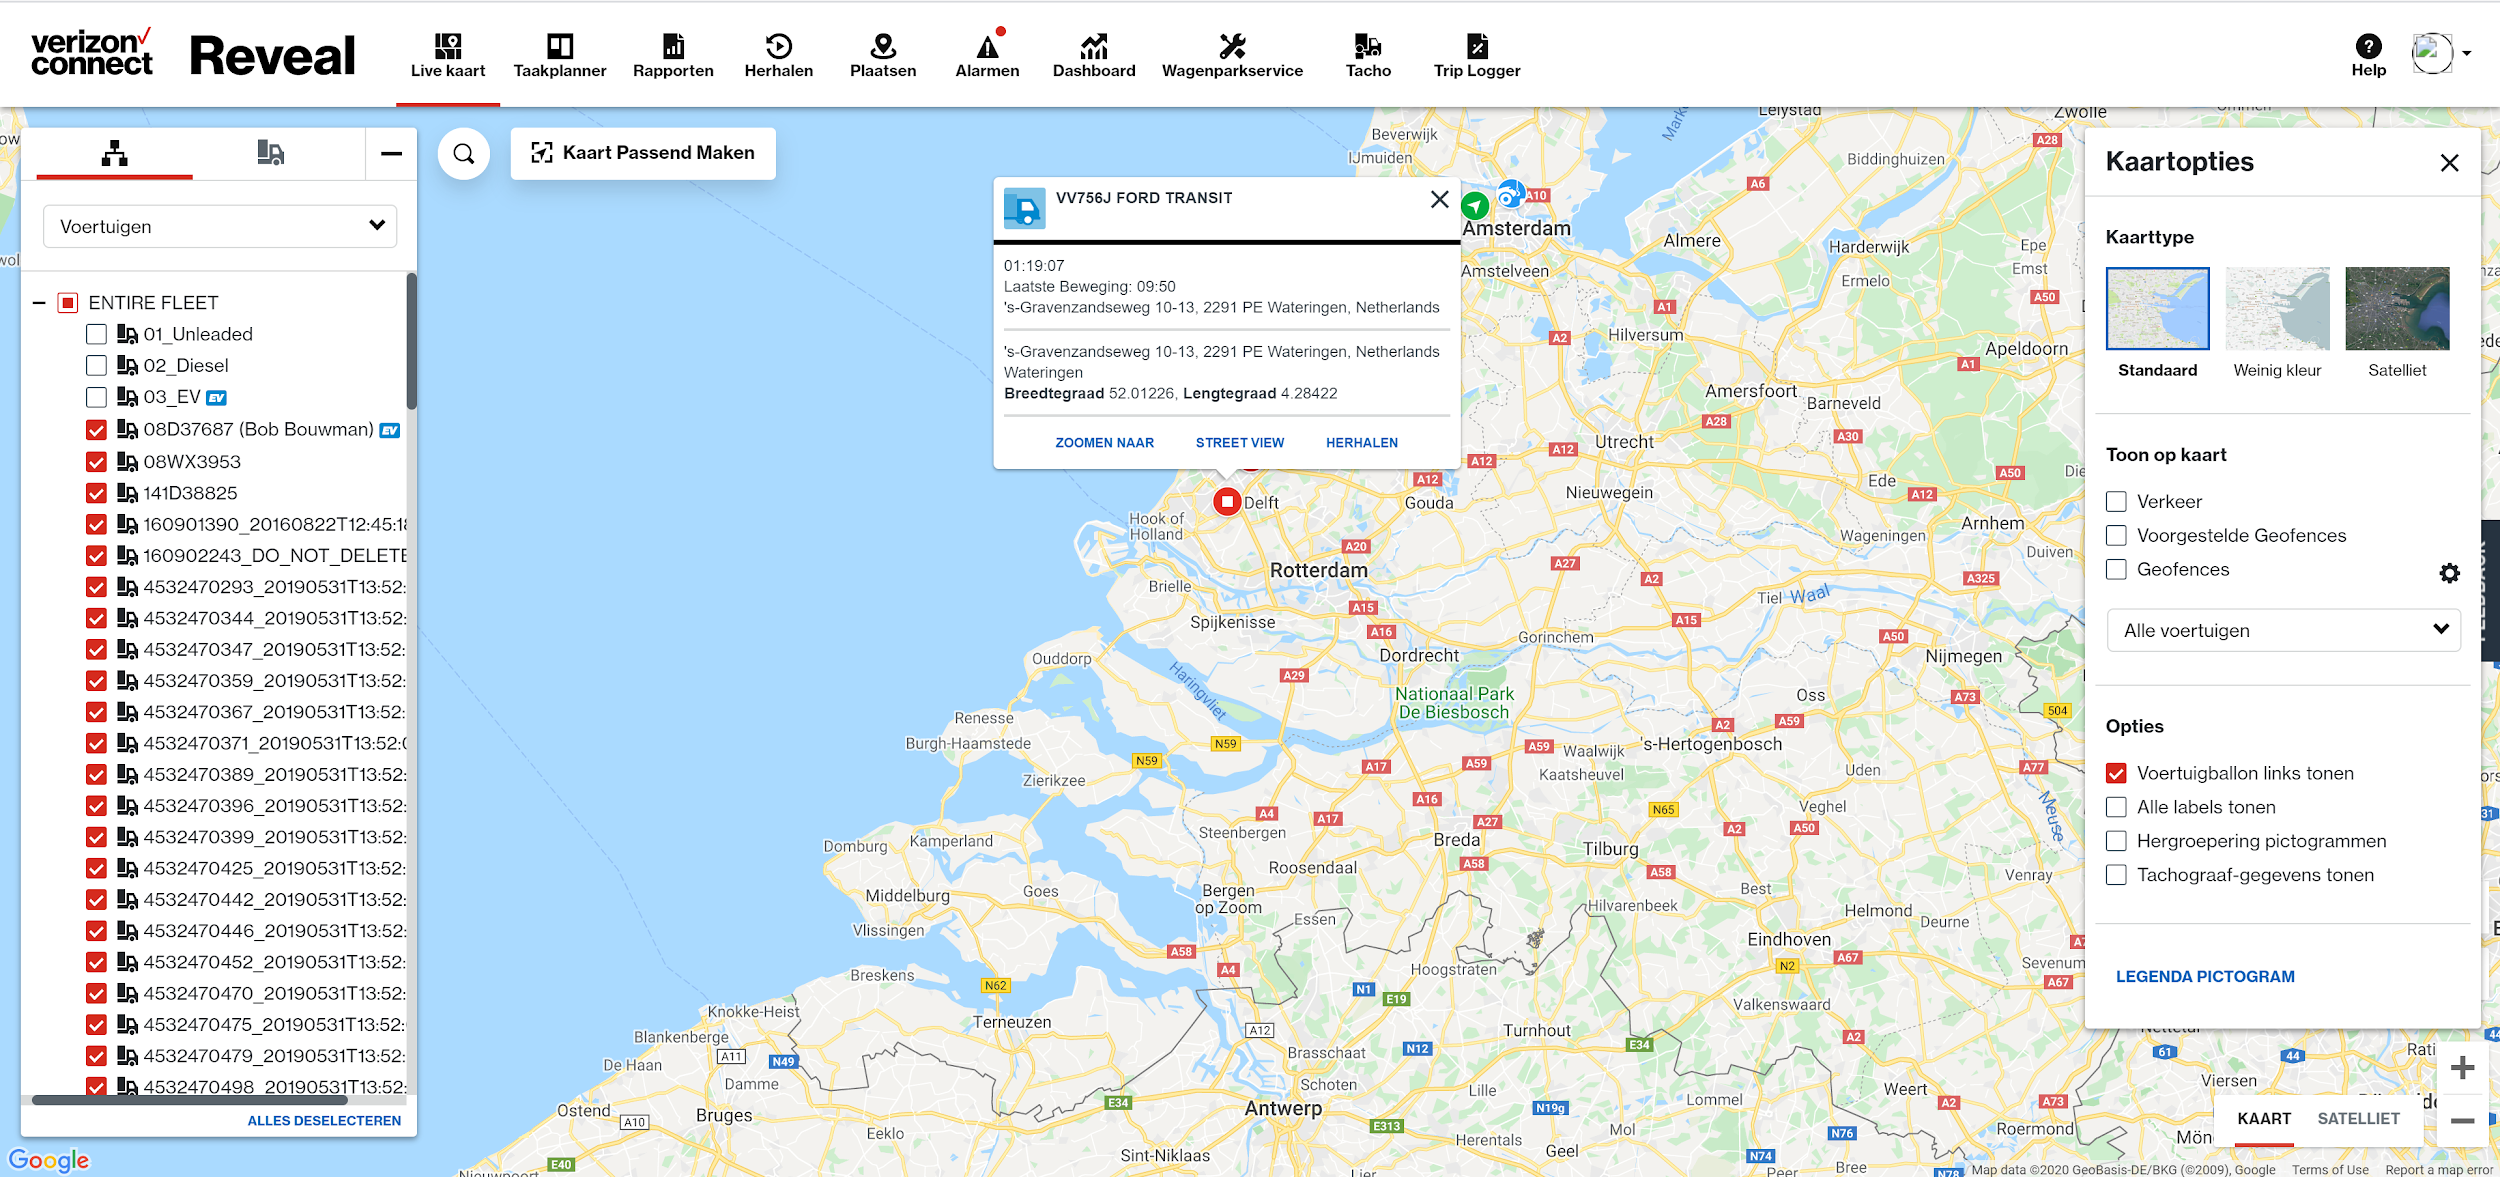Enable Tachograaf-gegevens tonen
This screenshot has width=2500, height=1177.
point(2116,875)
